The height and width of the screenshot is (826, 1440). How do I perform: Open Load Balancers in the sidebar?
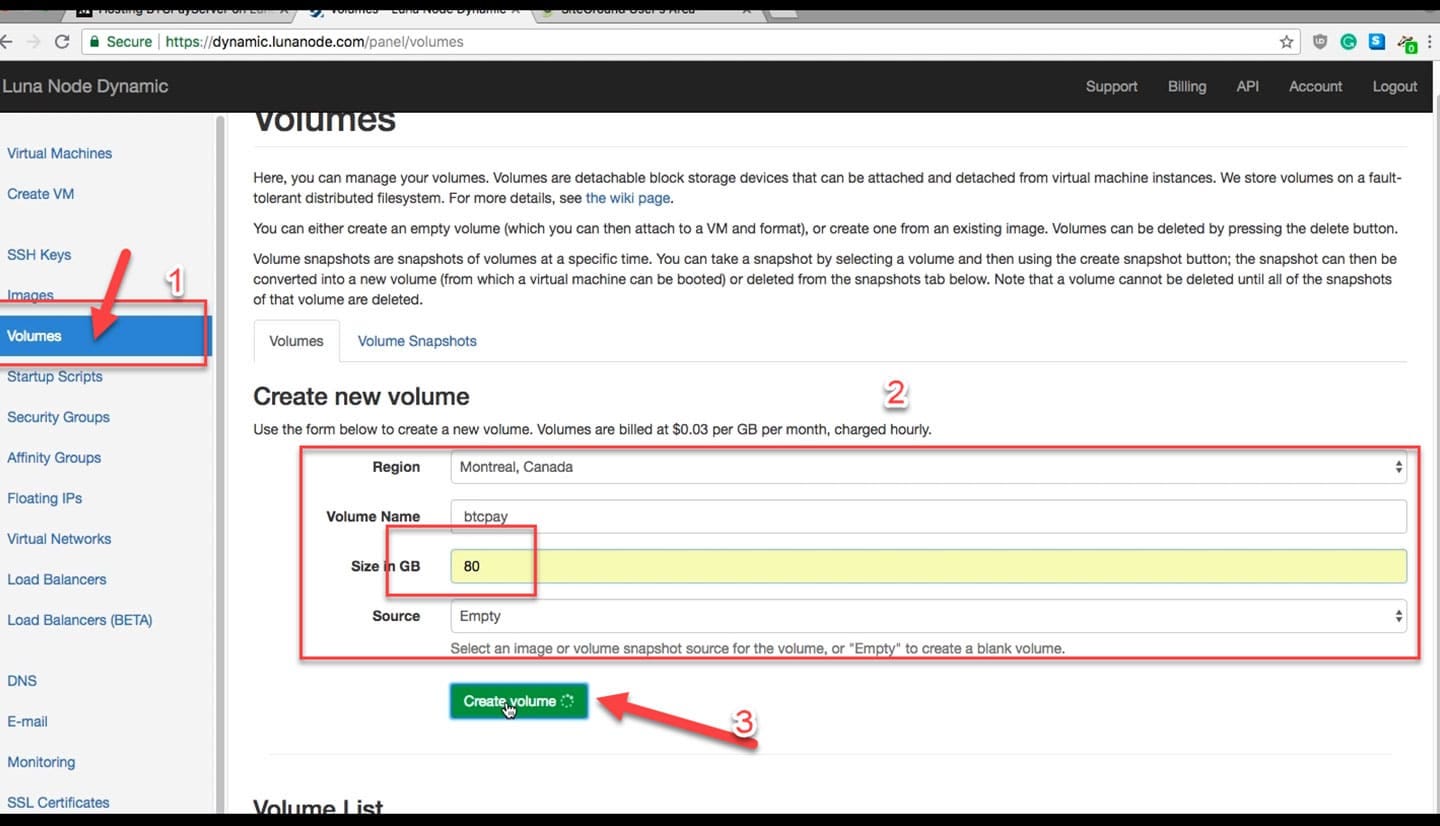click(56, 580)
